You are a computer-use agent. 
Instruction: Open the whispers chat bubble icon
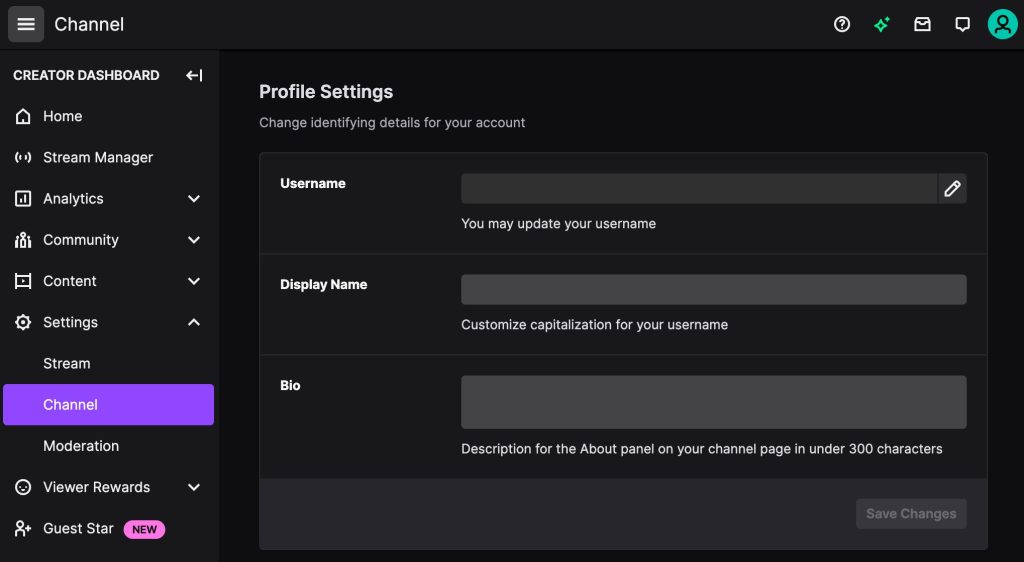(x=962, y=24)
